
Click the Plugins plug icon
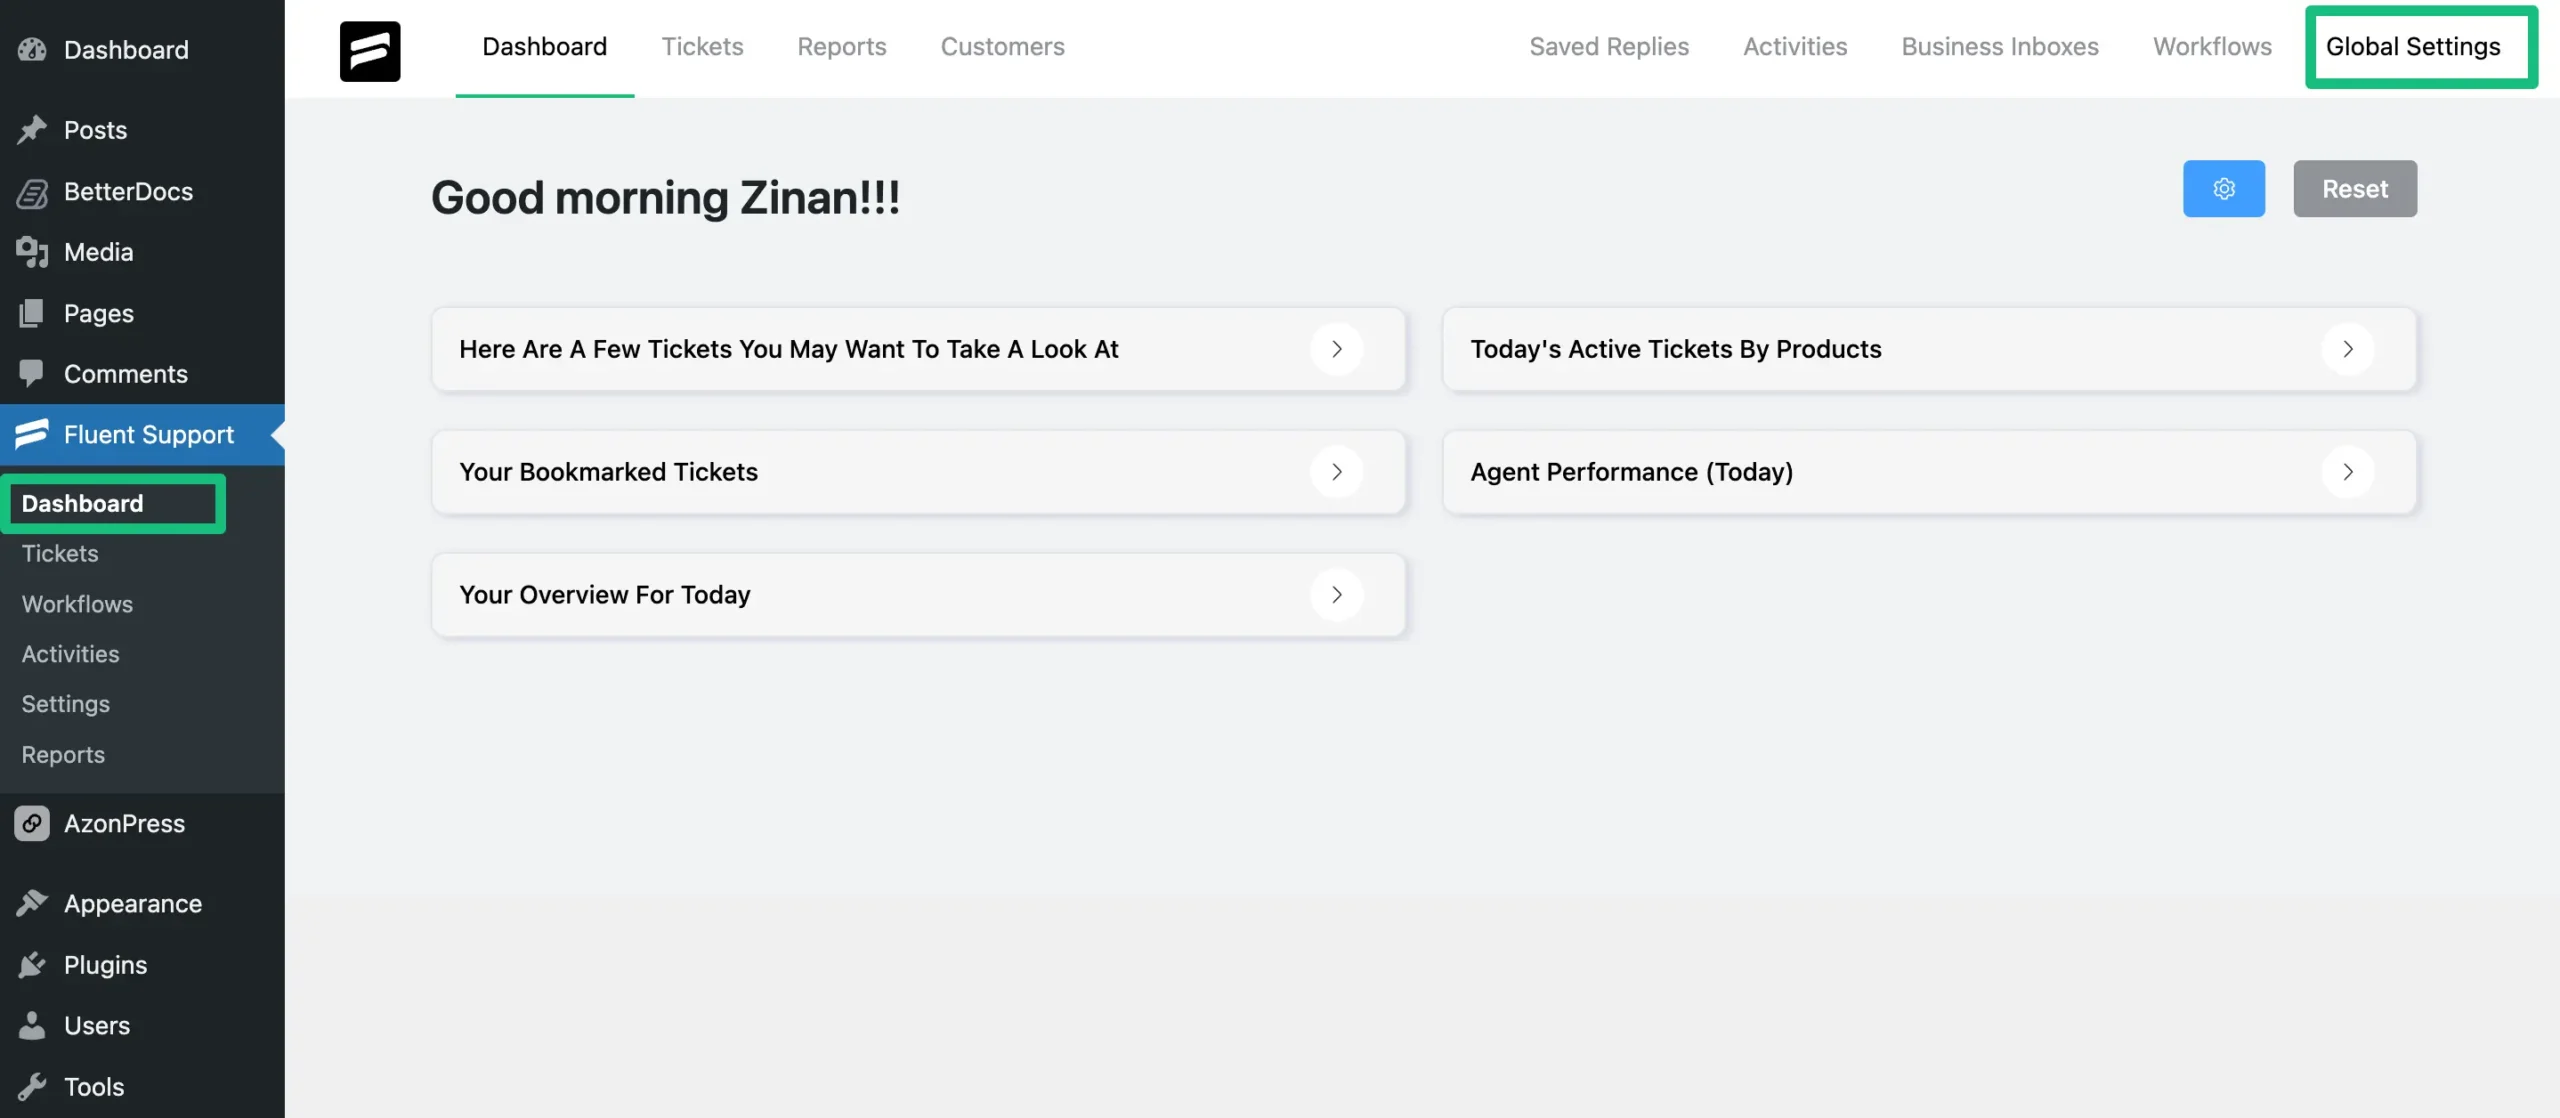32,965
